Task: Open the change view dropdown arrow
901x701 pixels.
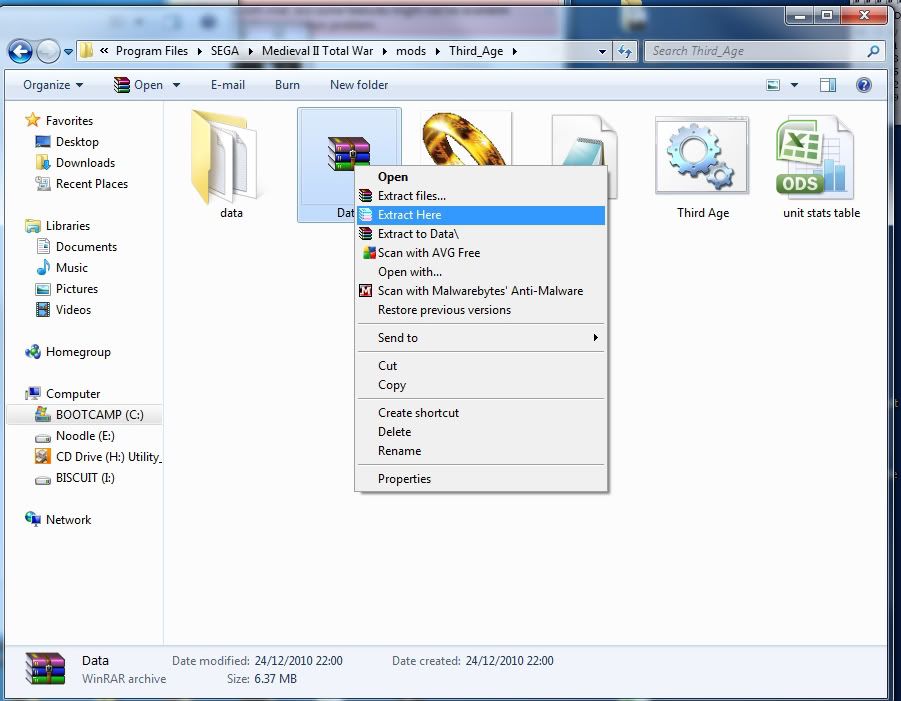Action: pos(795,85)
